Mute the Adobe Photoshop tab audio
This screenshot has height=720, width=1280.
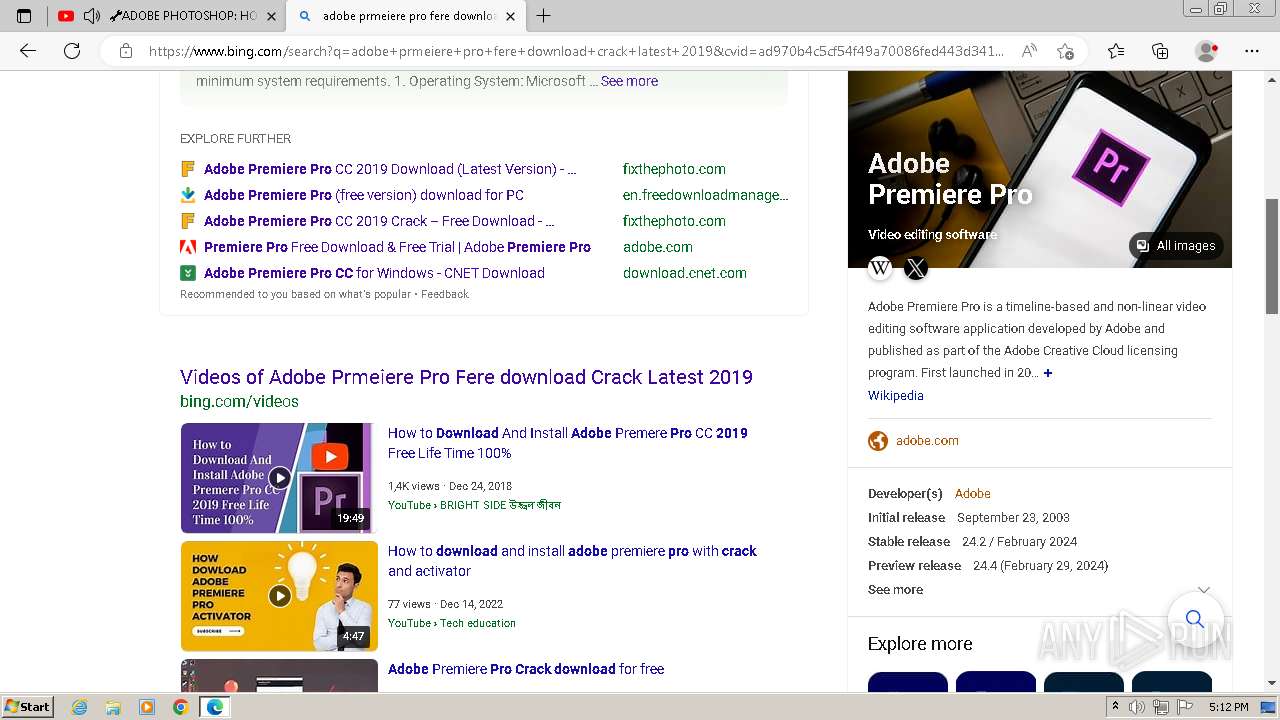click(91, 16)
